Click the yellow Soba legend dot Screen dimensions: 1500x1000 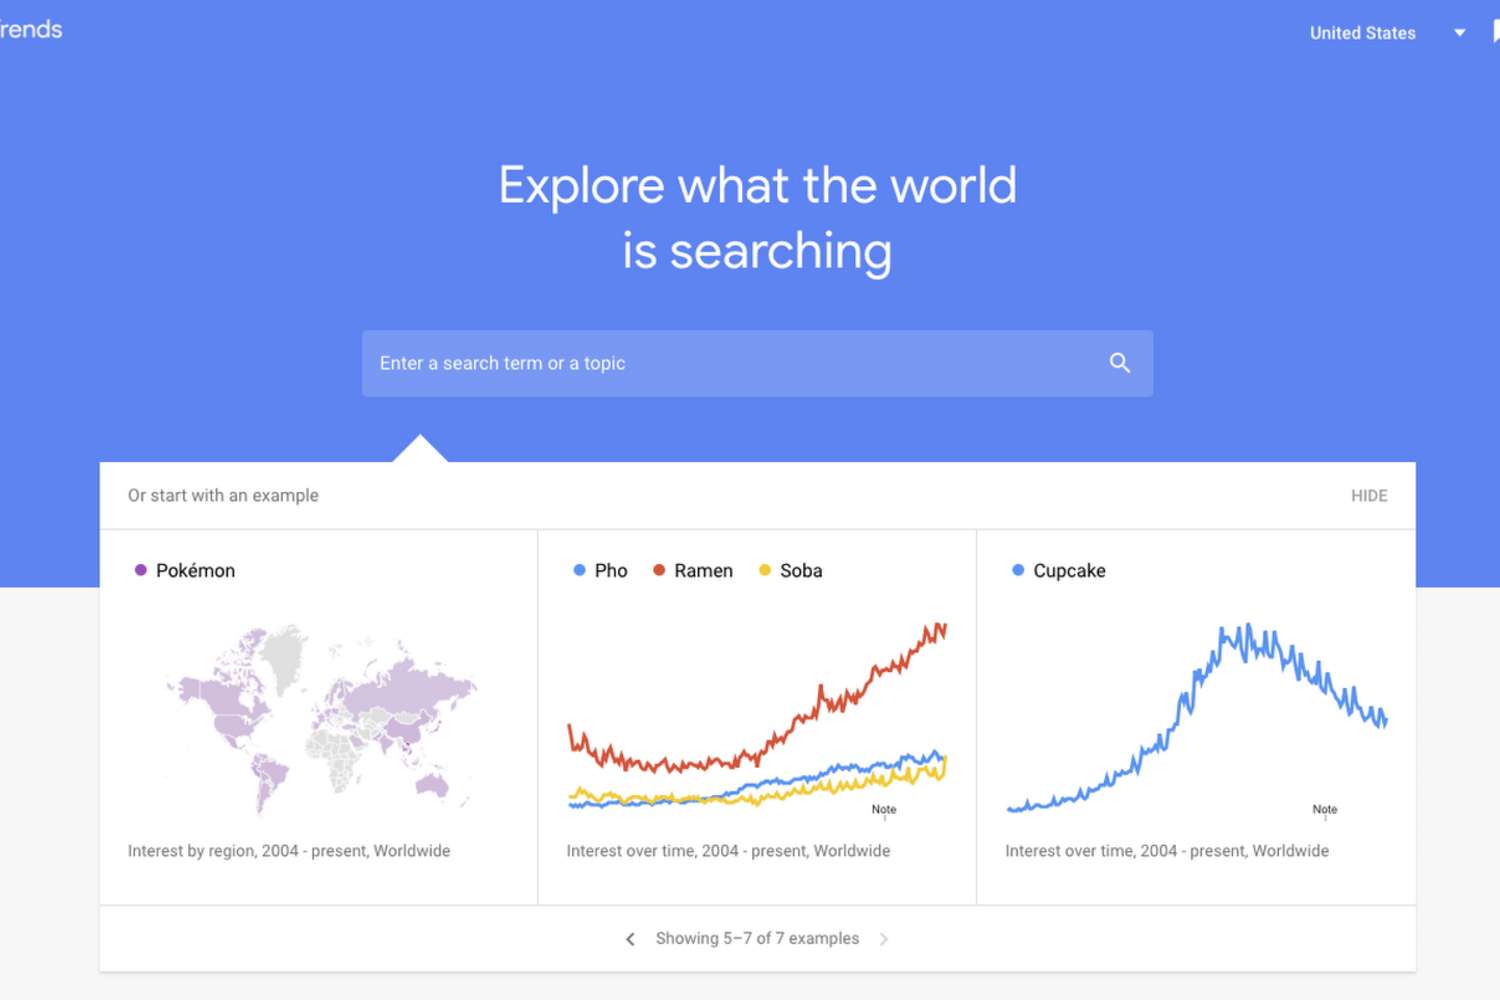click(x=765, y=570)
